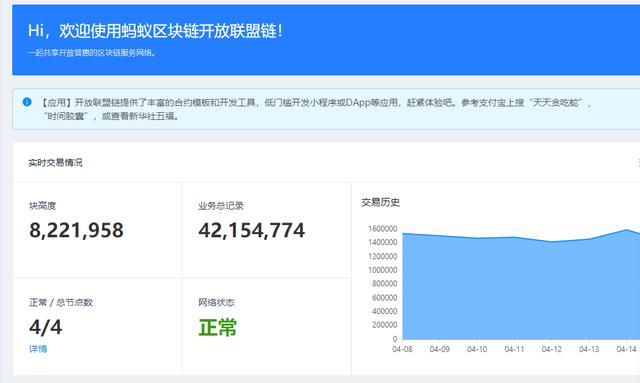
Task: Click the 04-10 date on chart axis
Action: point(477,349)
